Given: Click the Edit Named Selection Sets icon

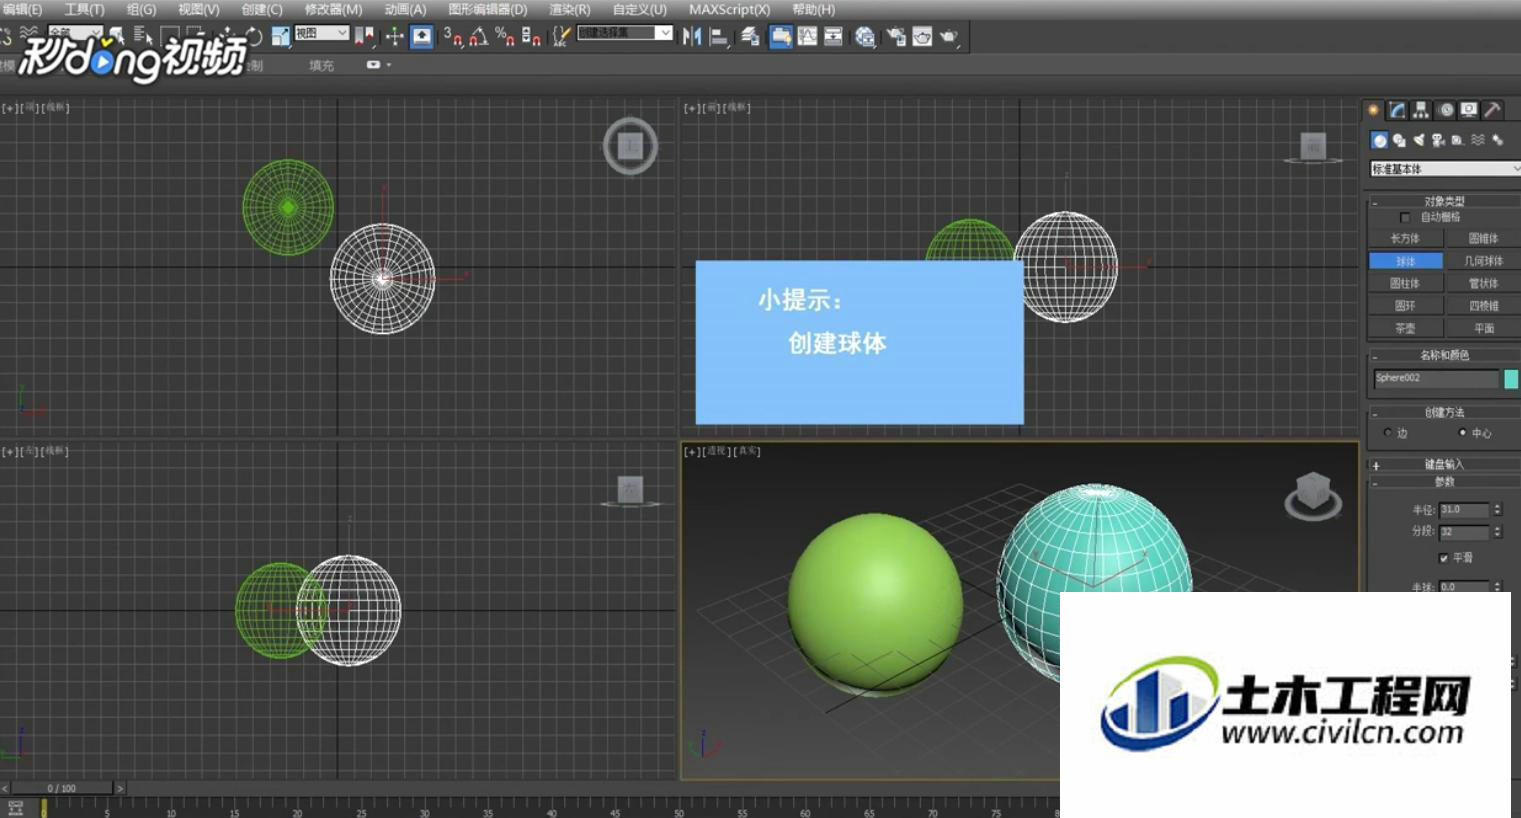Looking at the screenshot, I should 562,37.
